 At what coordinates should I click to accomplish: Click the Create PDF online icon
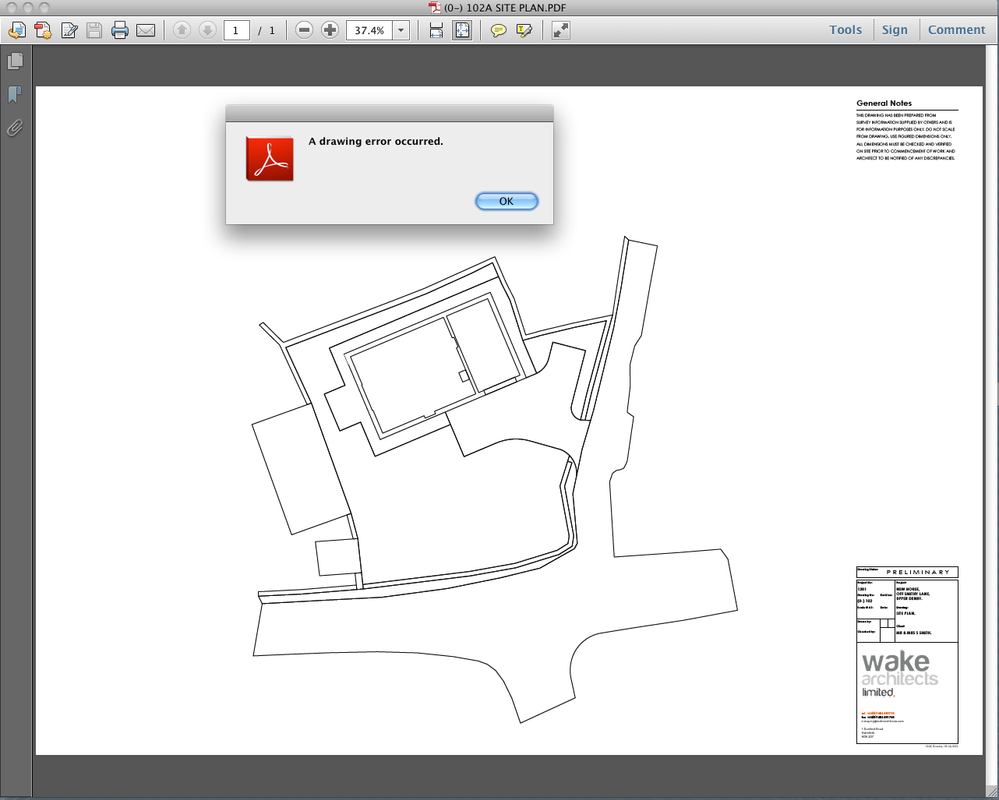[x=17, y=30]
